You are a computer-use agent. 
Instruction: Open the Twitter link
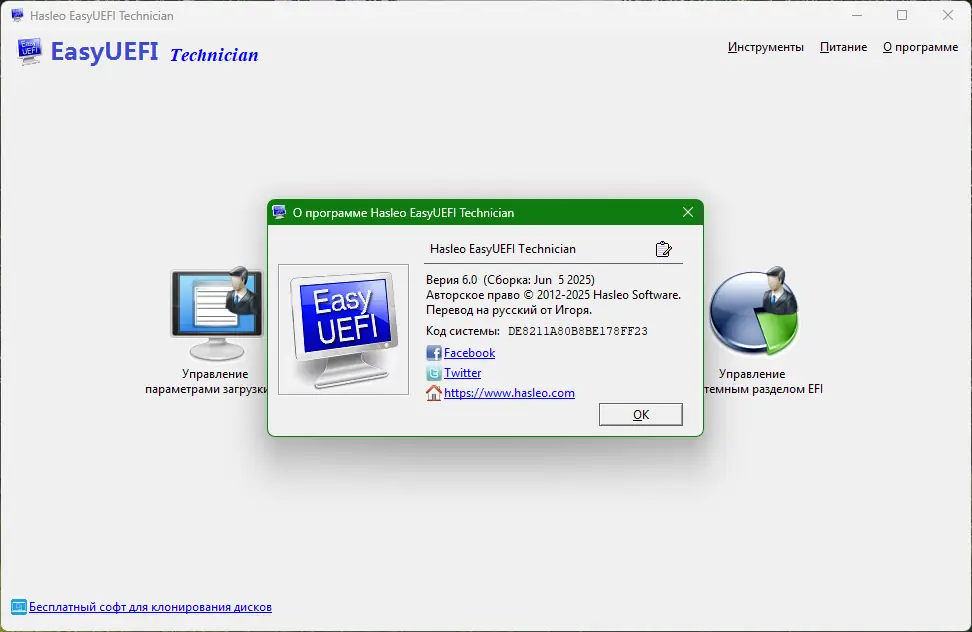coord(462,373)
